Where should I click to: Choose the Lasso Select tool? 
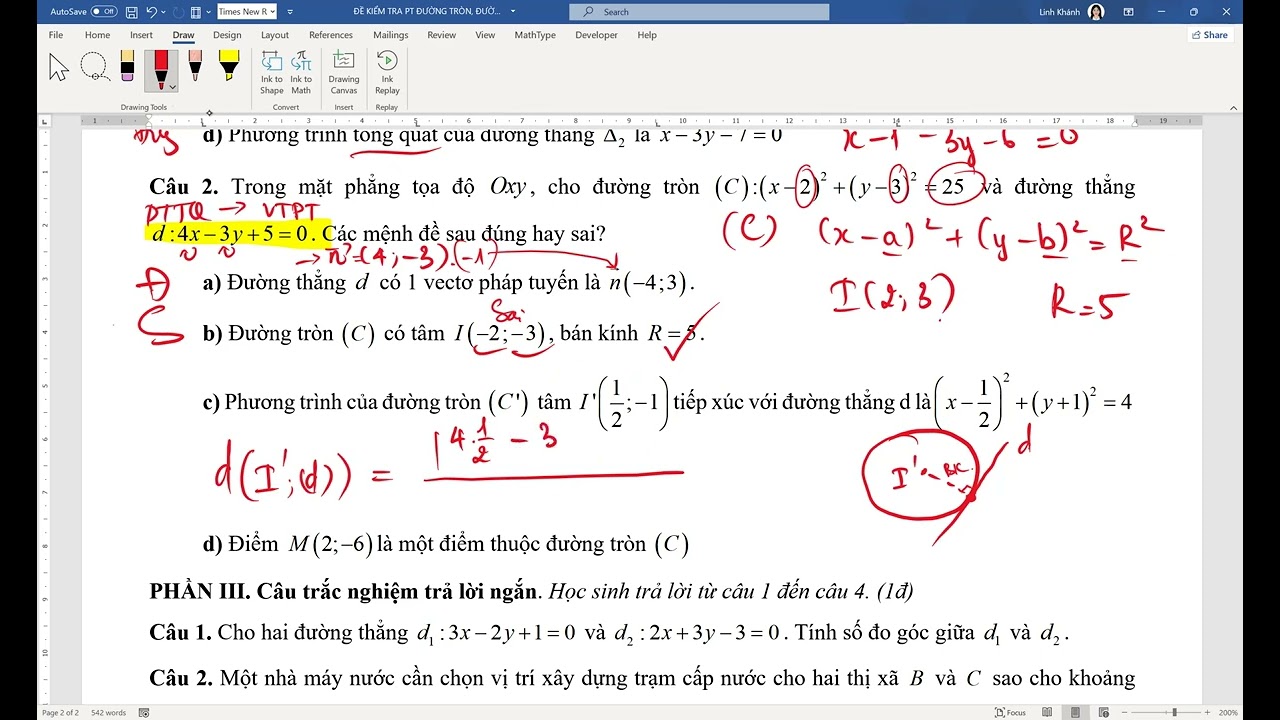point(94,67)
